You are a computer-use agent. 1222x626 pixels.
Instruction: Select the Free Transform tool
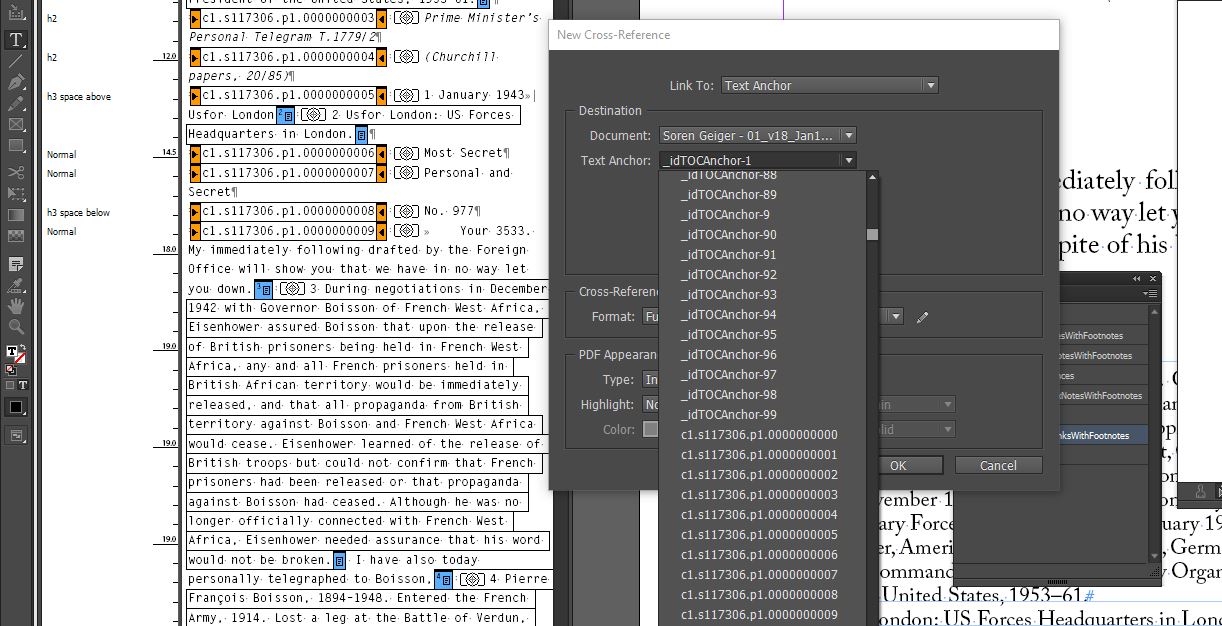click(x=16, y=193)
